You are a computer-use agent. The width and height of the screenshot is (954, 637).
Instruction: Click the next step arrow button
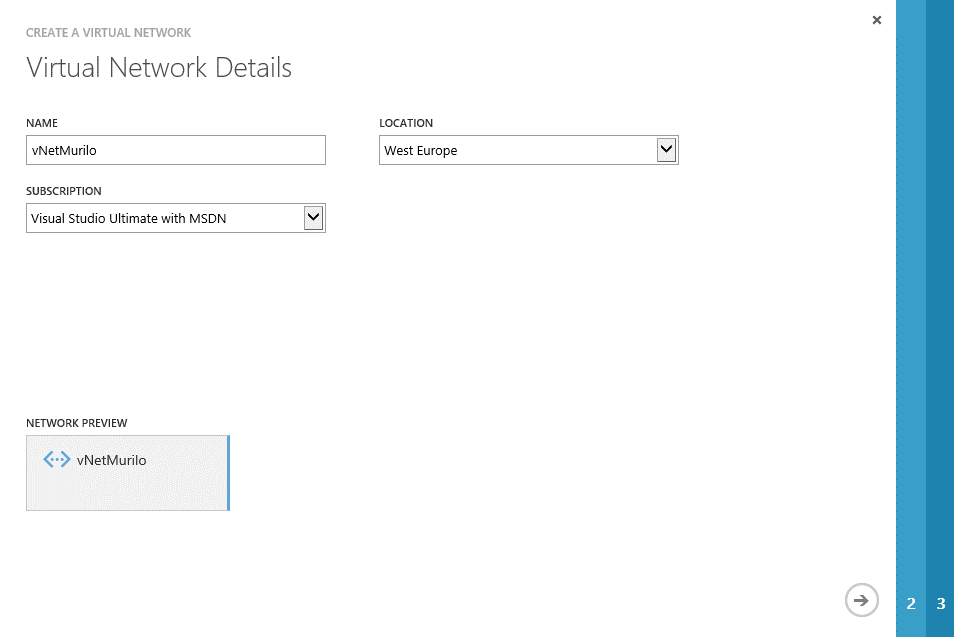point(861,600)
